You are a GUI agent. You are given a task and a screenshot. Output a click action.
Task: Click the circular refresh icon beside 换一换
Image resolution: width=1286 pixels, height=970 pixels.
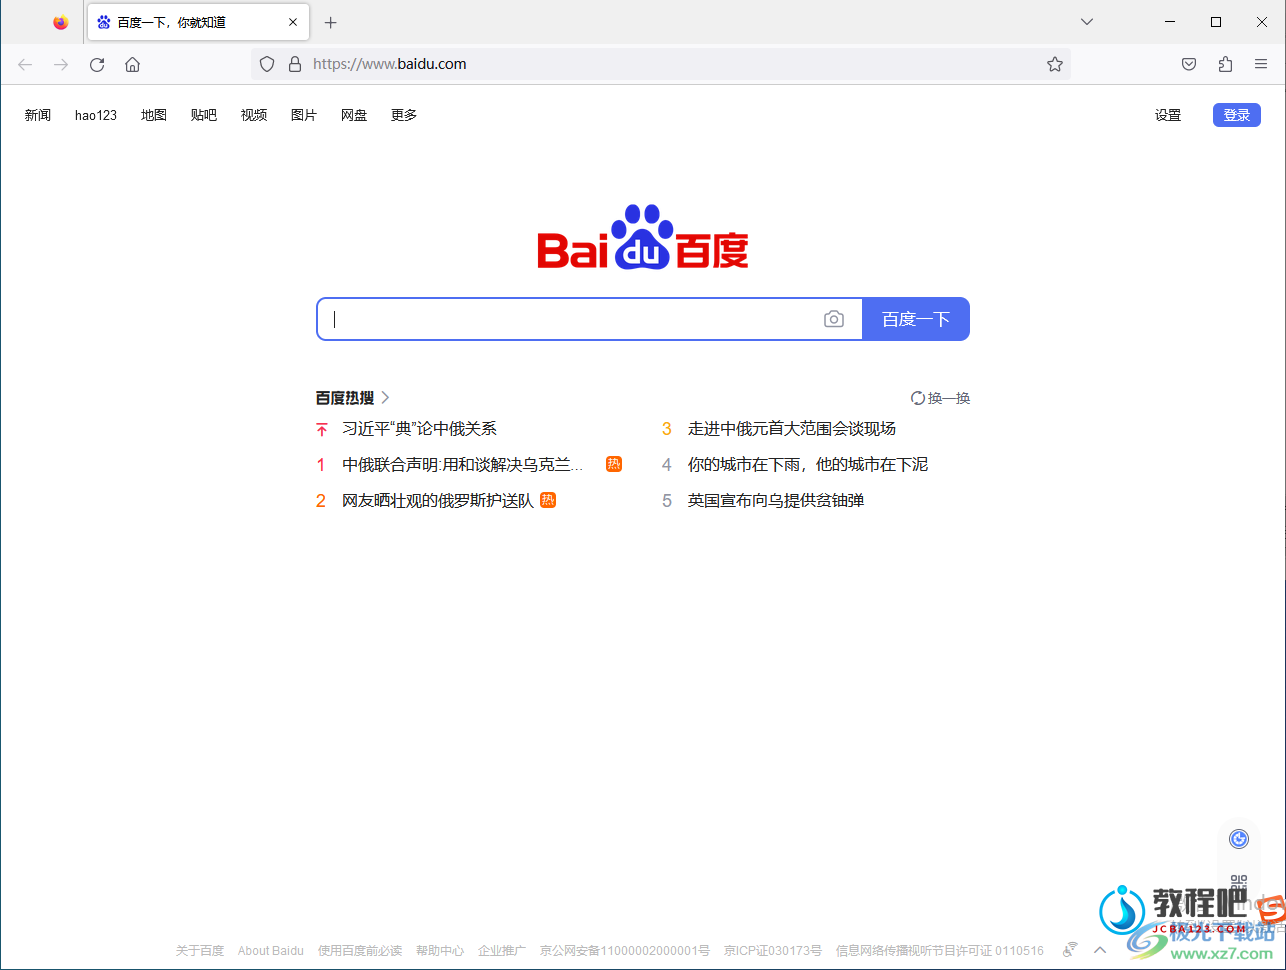click(x=918, y=398)
